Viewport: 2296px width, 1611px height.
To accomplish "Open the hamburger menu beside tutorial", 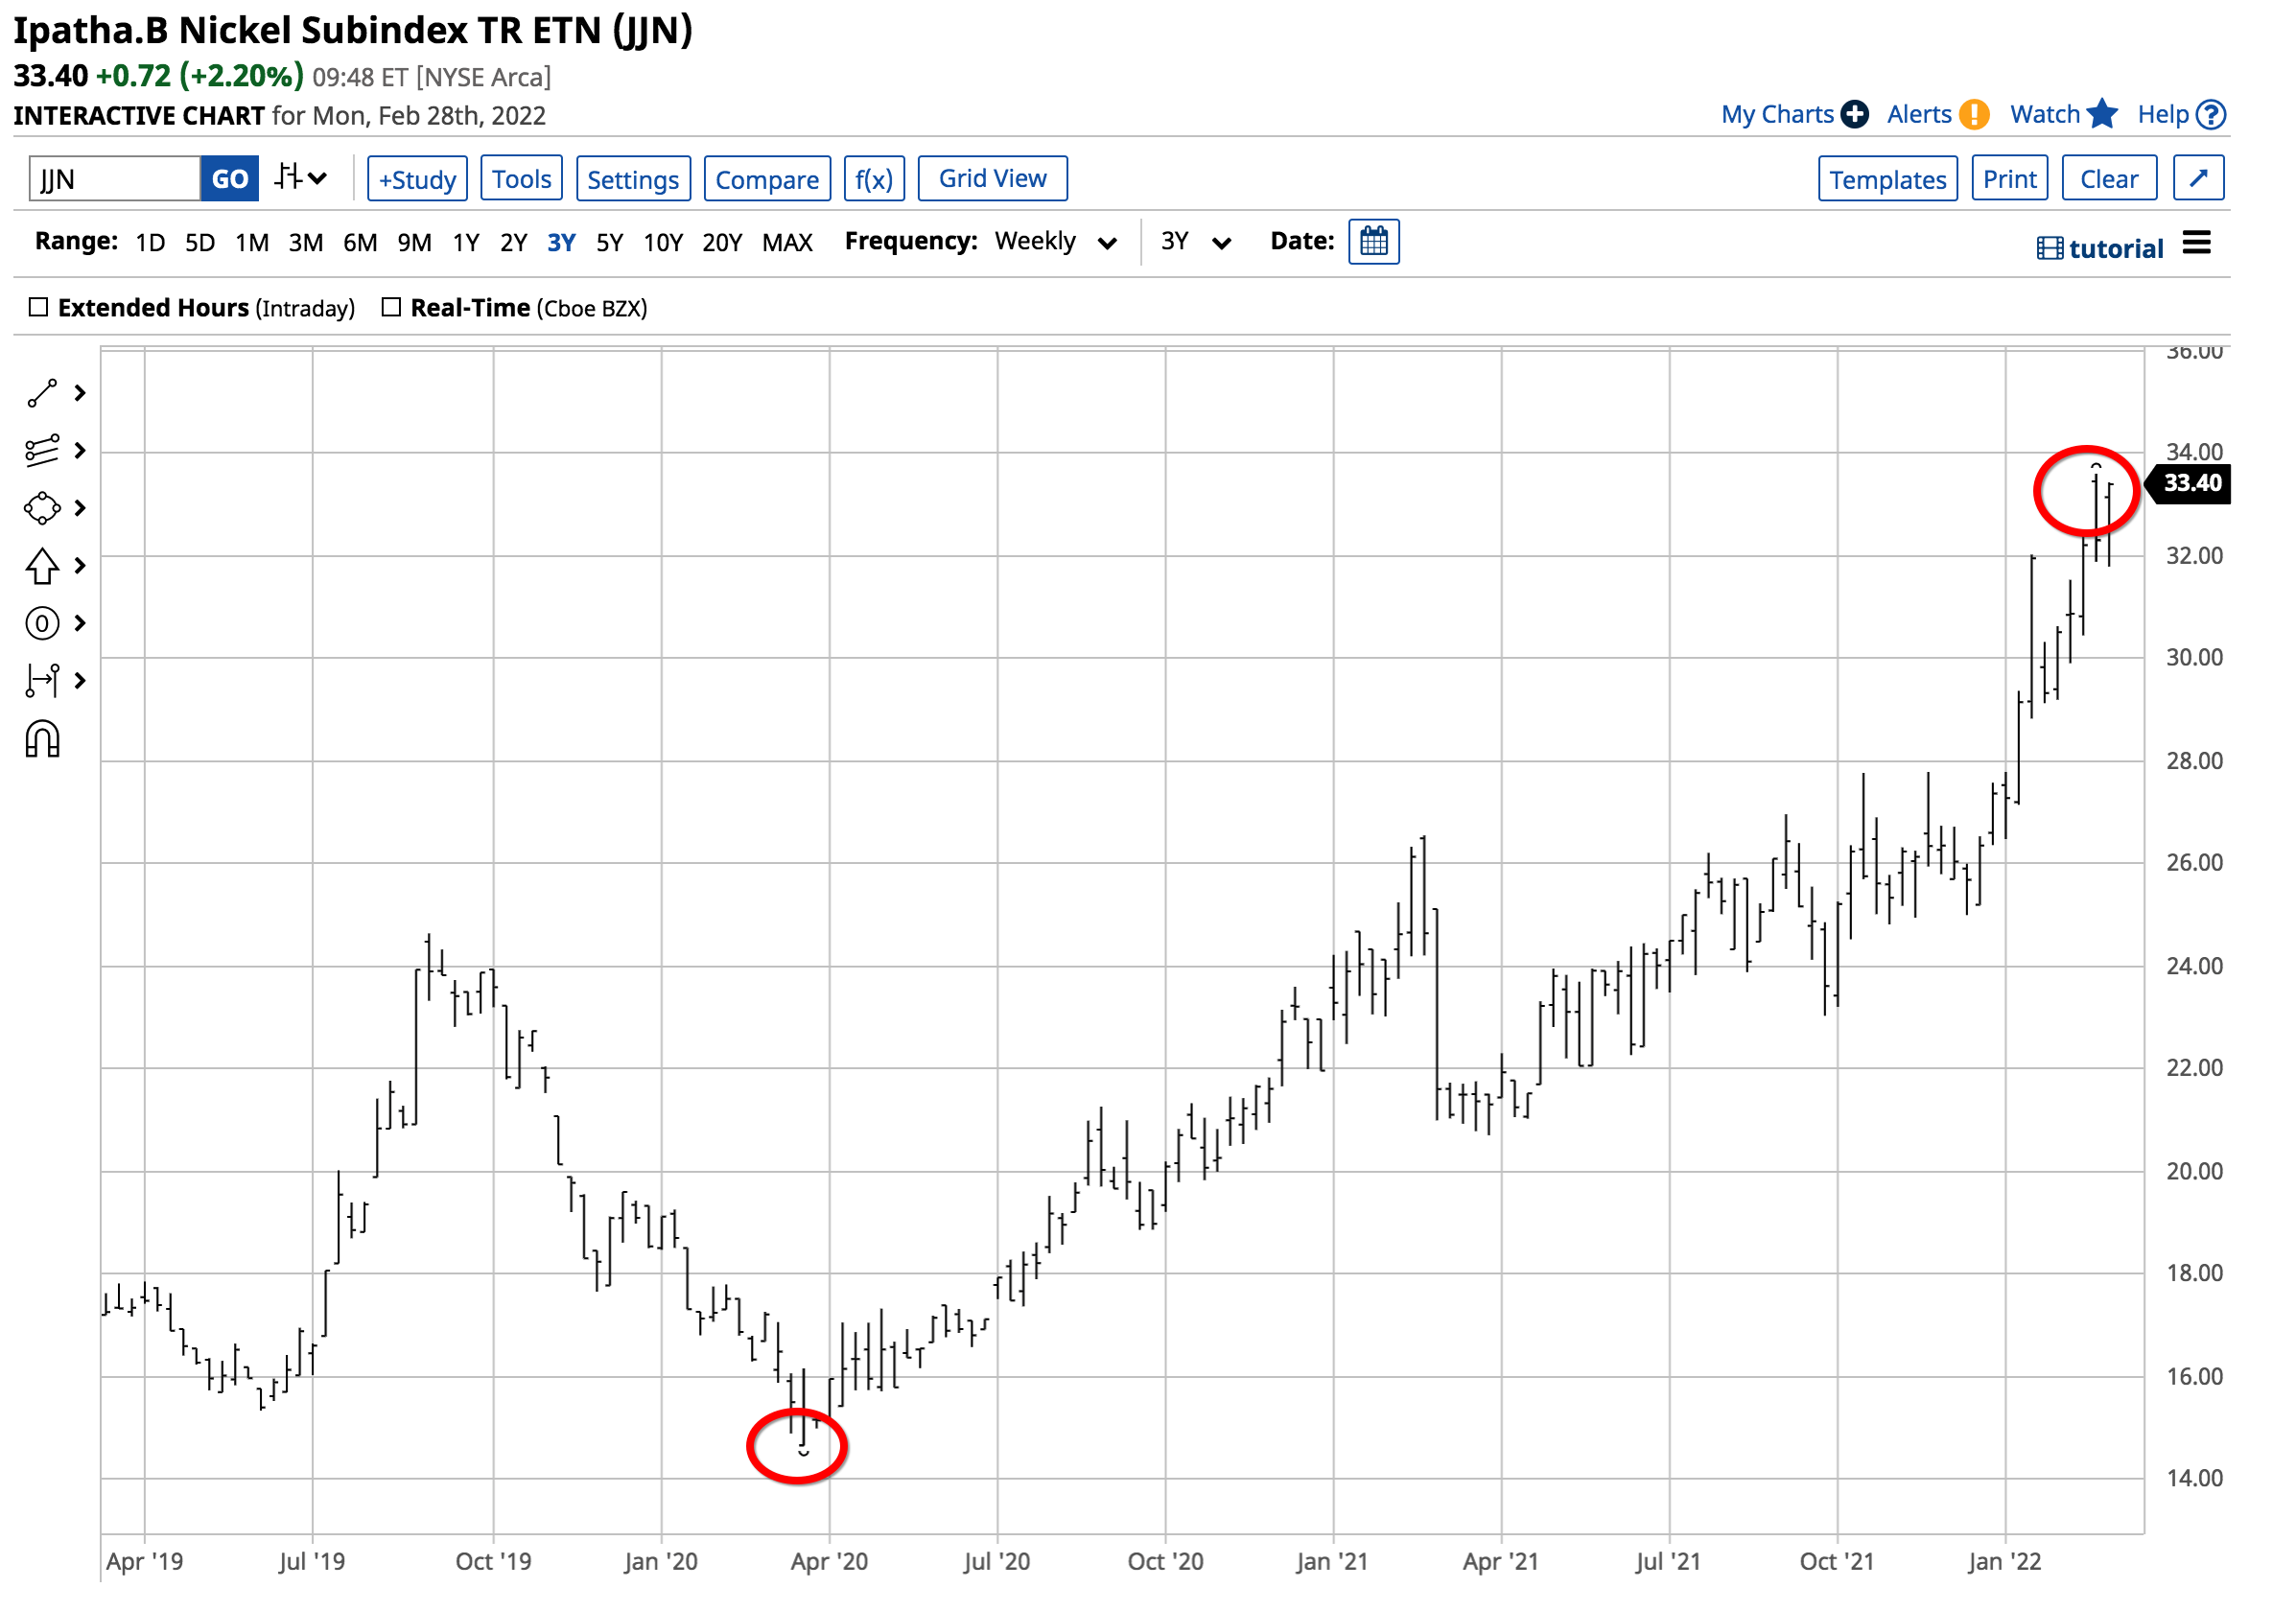I will click(2196, 243).
